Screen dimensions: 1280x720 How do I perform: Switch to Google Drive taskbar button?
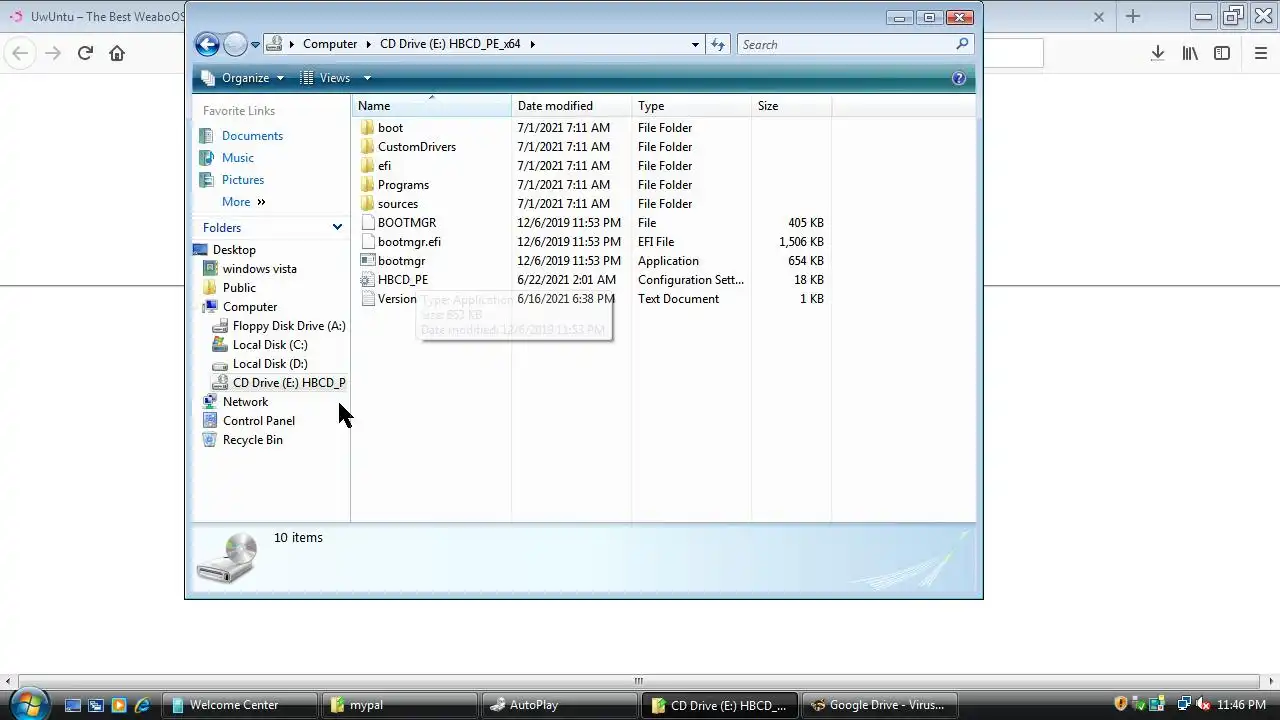[x=880, y=705]
